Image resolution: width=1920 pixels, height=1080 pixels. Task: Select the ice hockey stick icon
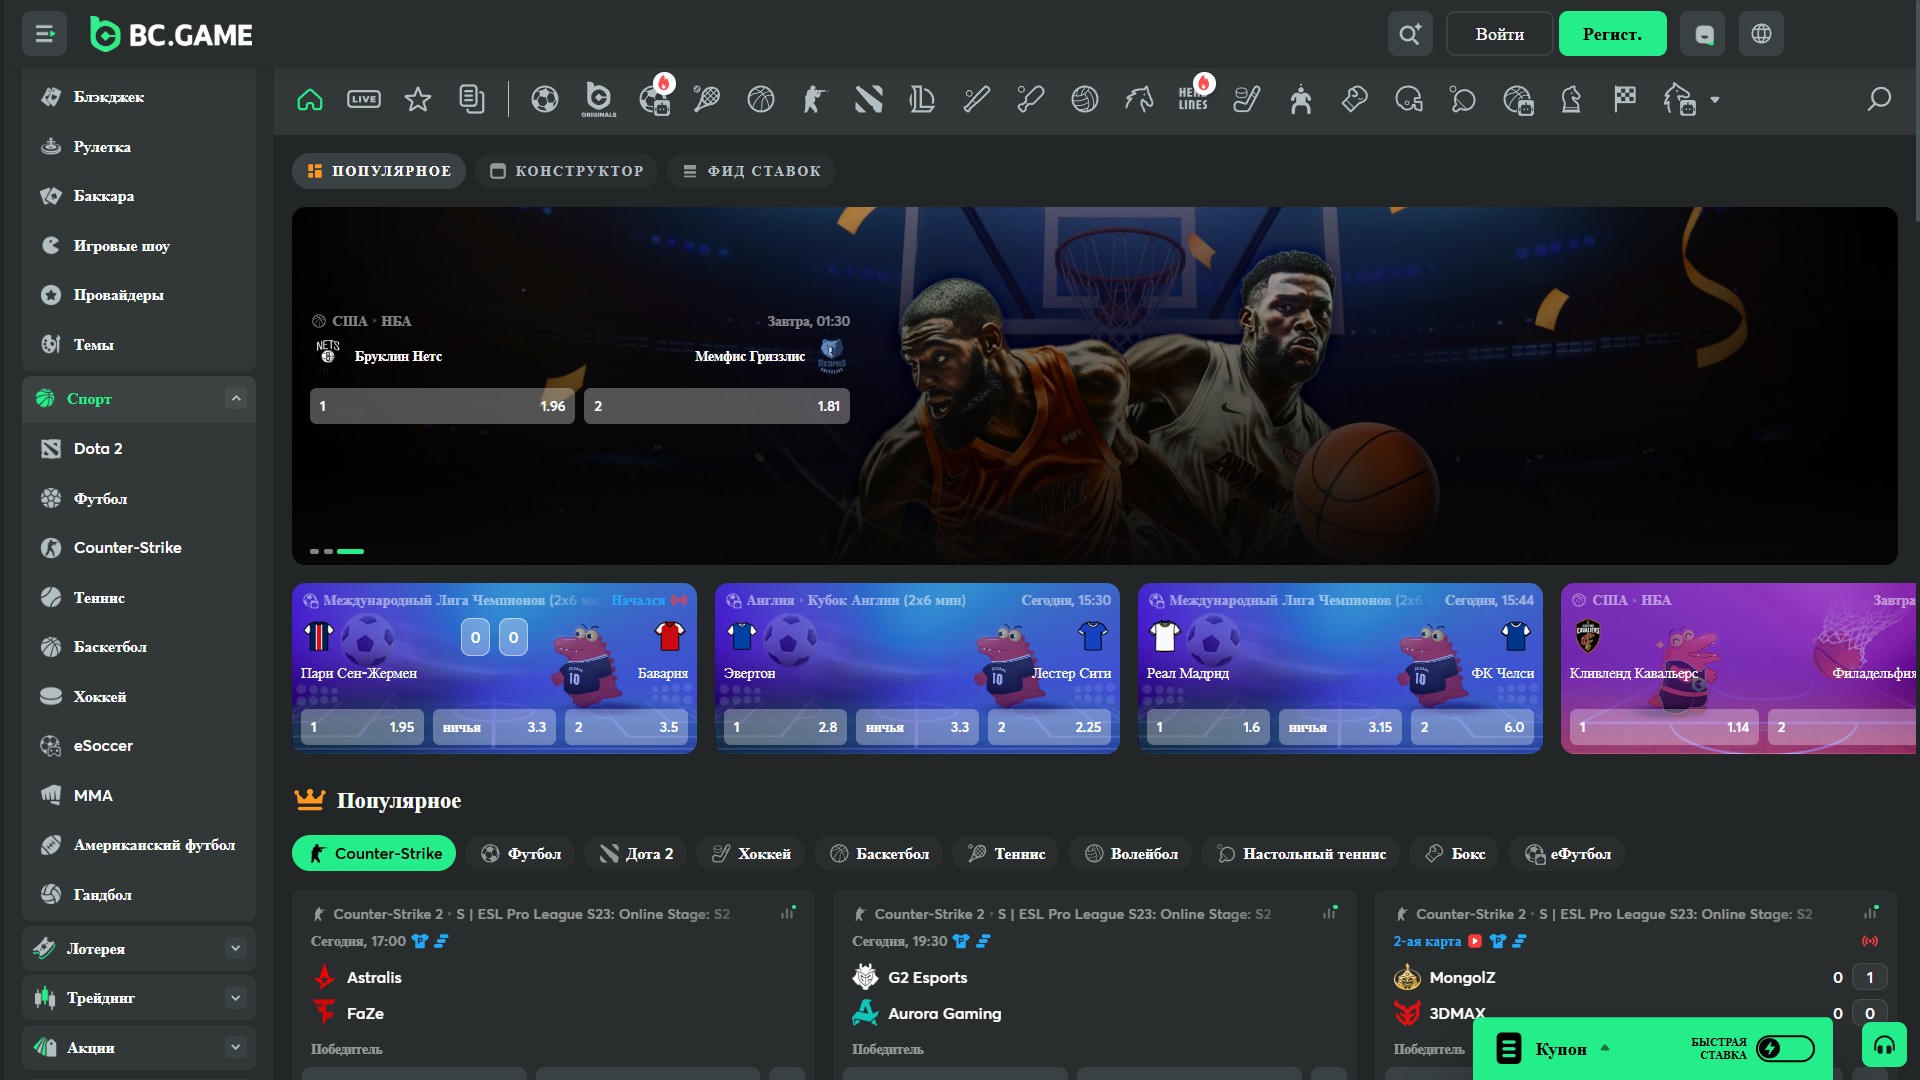(1247, 99)
